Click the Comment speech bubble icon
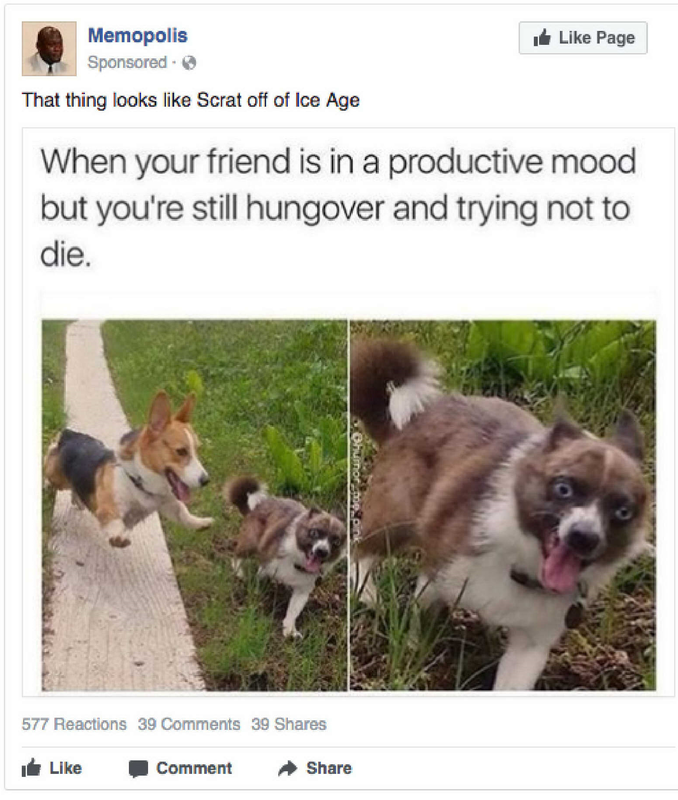Image resolution: width=678 pixels, height=800 pixels. (138, 769)
